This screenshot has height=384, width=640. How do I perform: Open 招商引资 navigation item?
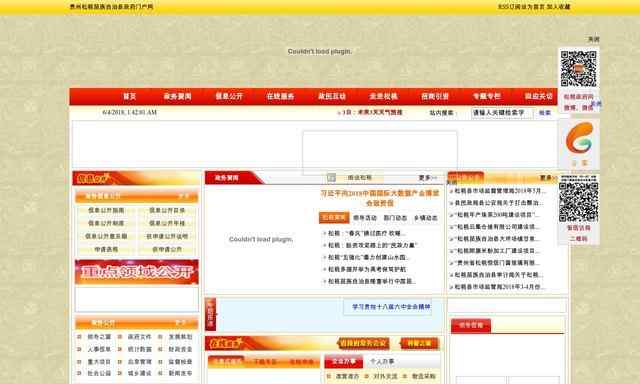(x=435, y=96)
